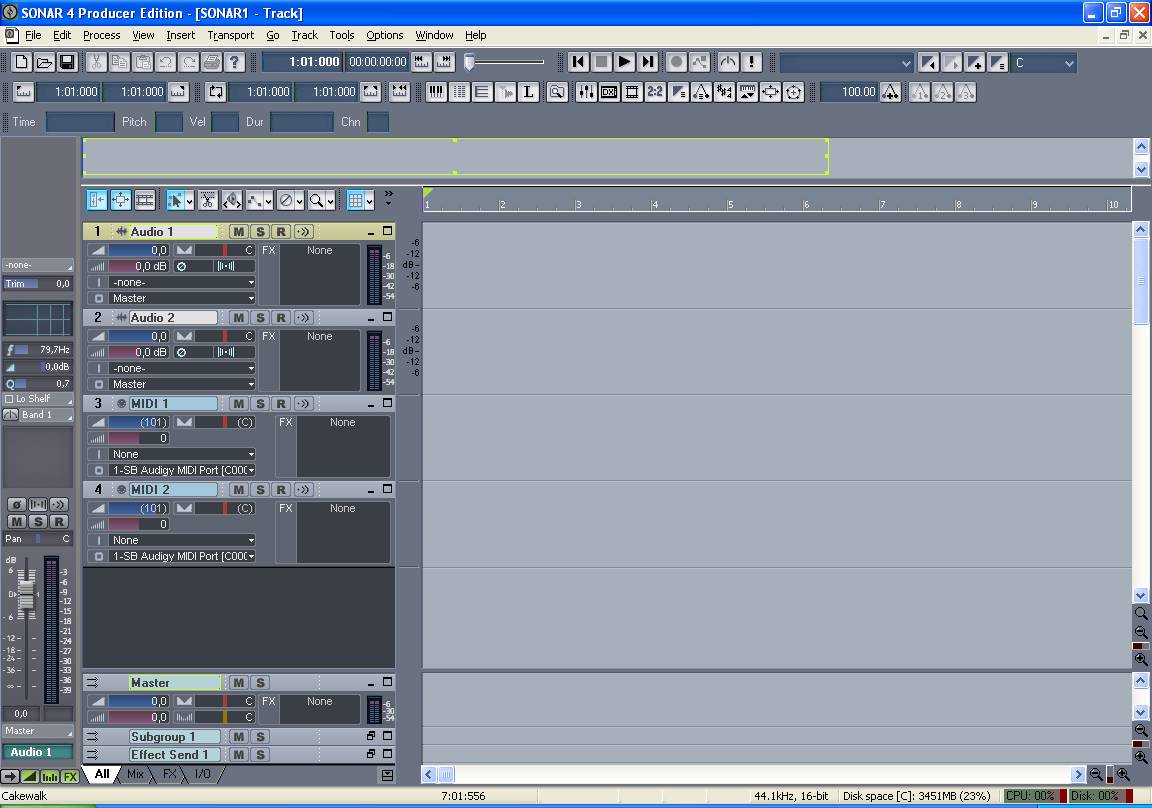The height and width of the screenshot is (808, 1152).
Task: Open the Options menu
Action: click(x=384, y=35)
